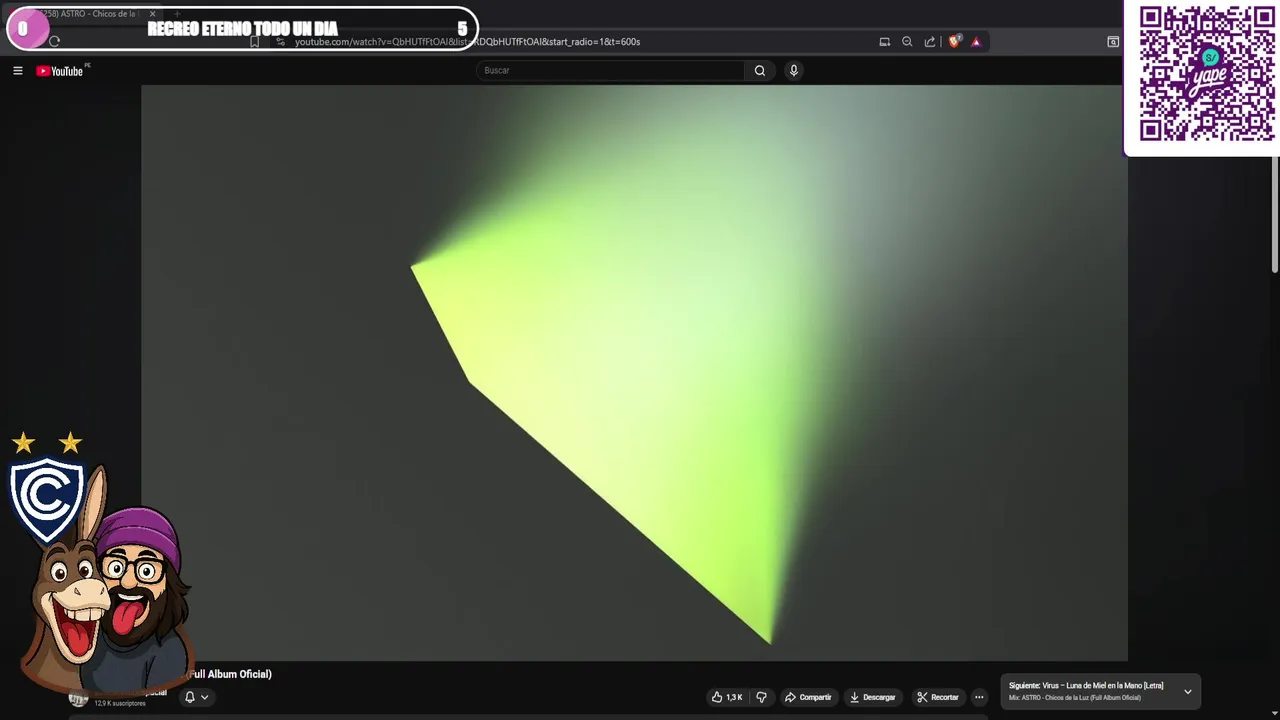This screenshot has width=1280, height=720.
Task: Reload the page with the refresh icon
Action: pos(54,42)
